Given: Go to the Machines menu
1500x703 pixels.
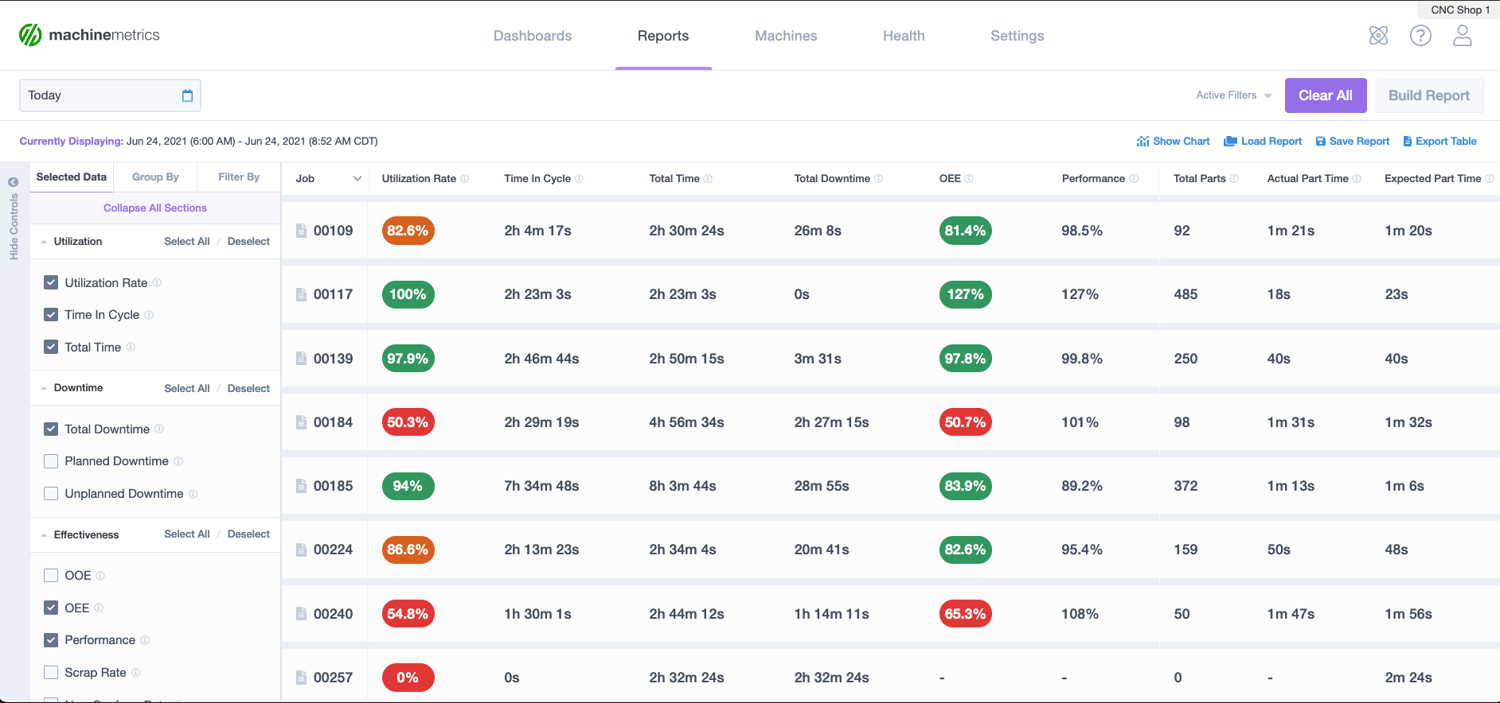Looking at the screenshot, I should pos(785,36).
